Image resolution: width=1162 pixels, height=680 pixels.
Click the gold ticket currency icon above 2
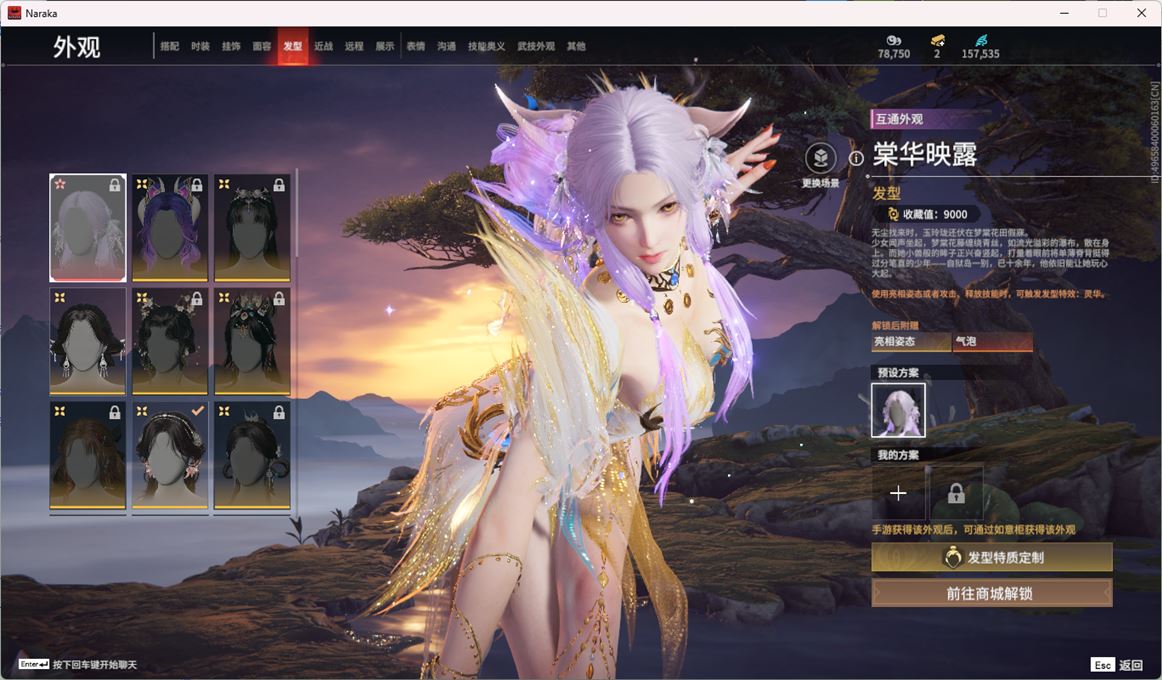pyautogui.click(x=937, y=40)
